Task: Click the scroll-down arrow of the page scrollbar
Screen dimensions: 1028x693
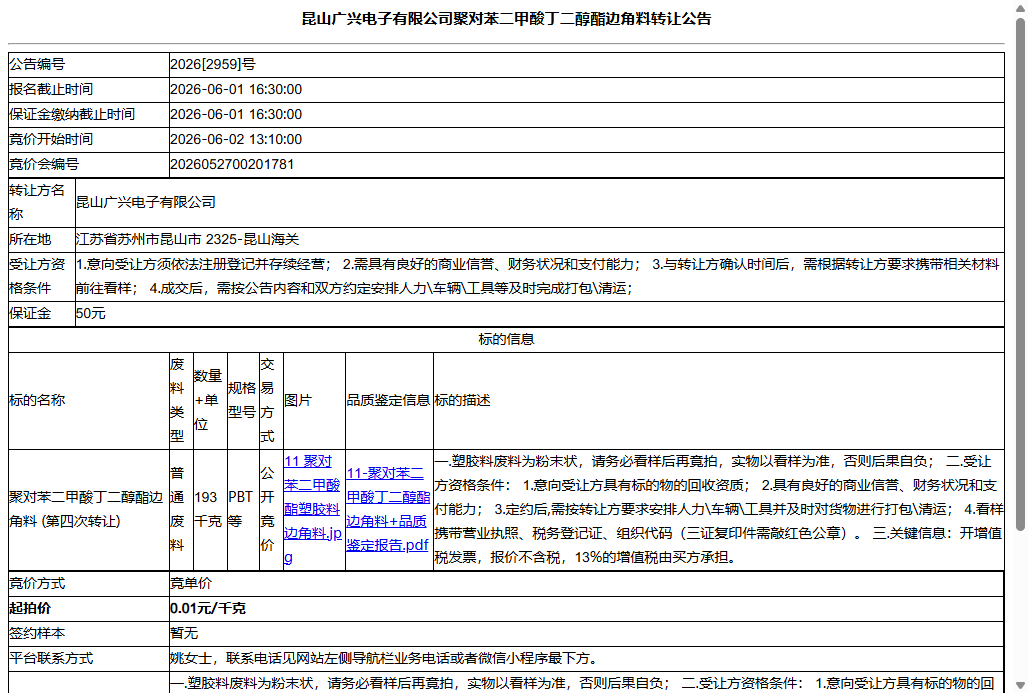Action: pyautogui.click(x=1021, y=685)
